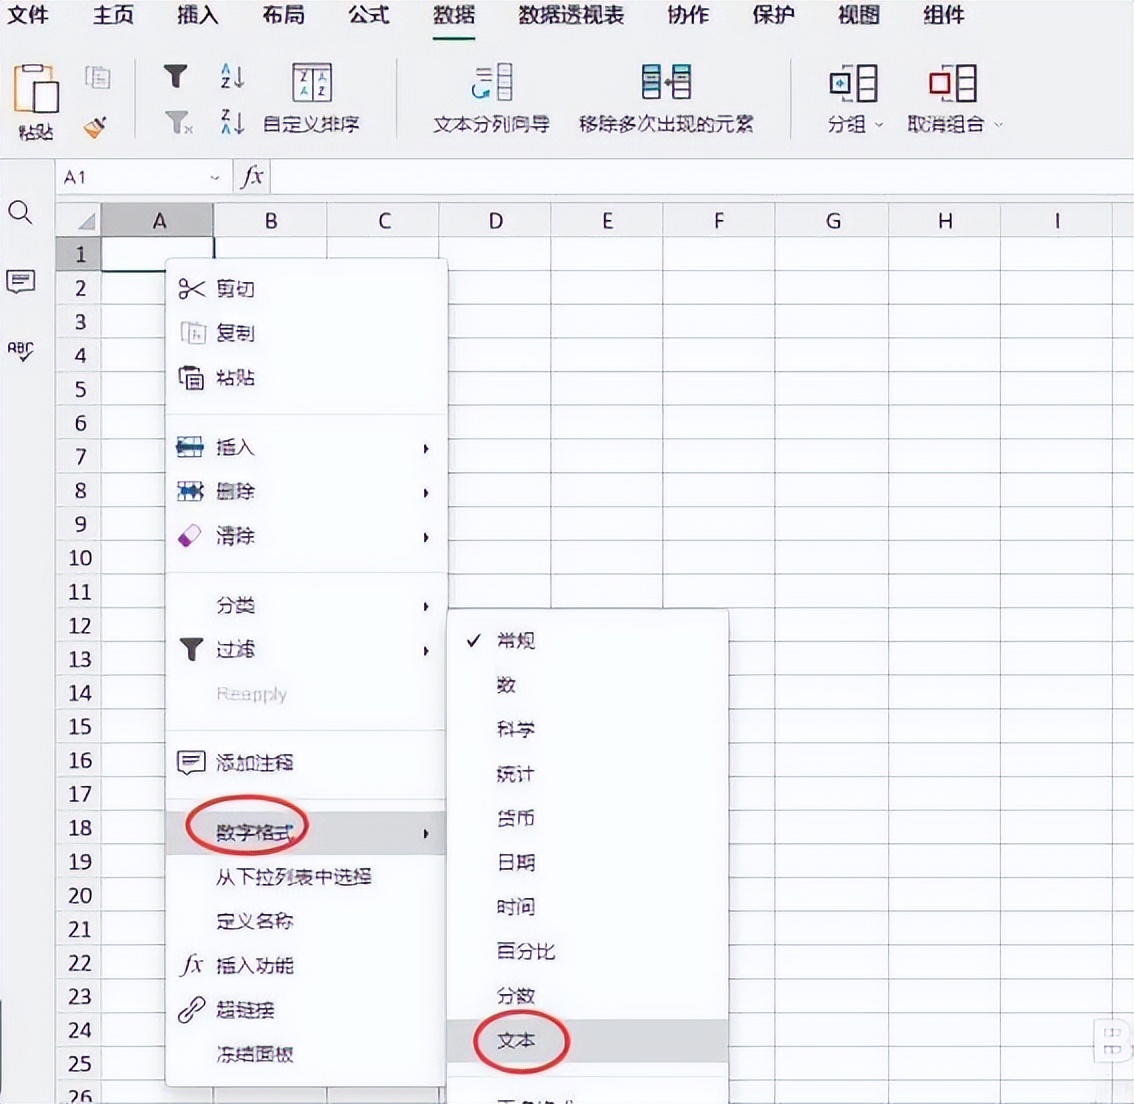Open the 自定义排序 custom sort dialog
This screenshot has width=1134, height=1104.
coord(311,95)
